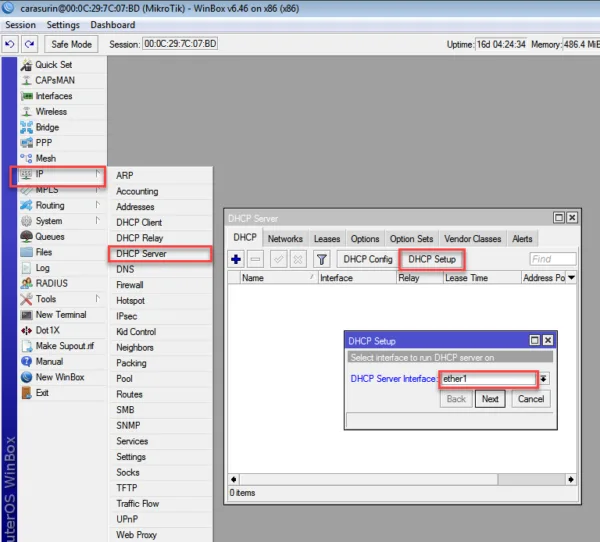Image resolution: width=600 pixels, height=542 pixels.
Task: Toggle the Safe Mode button
Action: click(71, 44)
